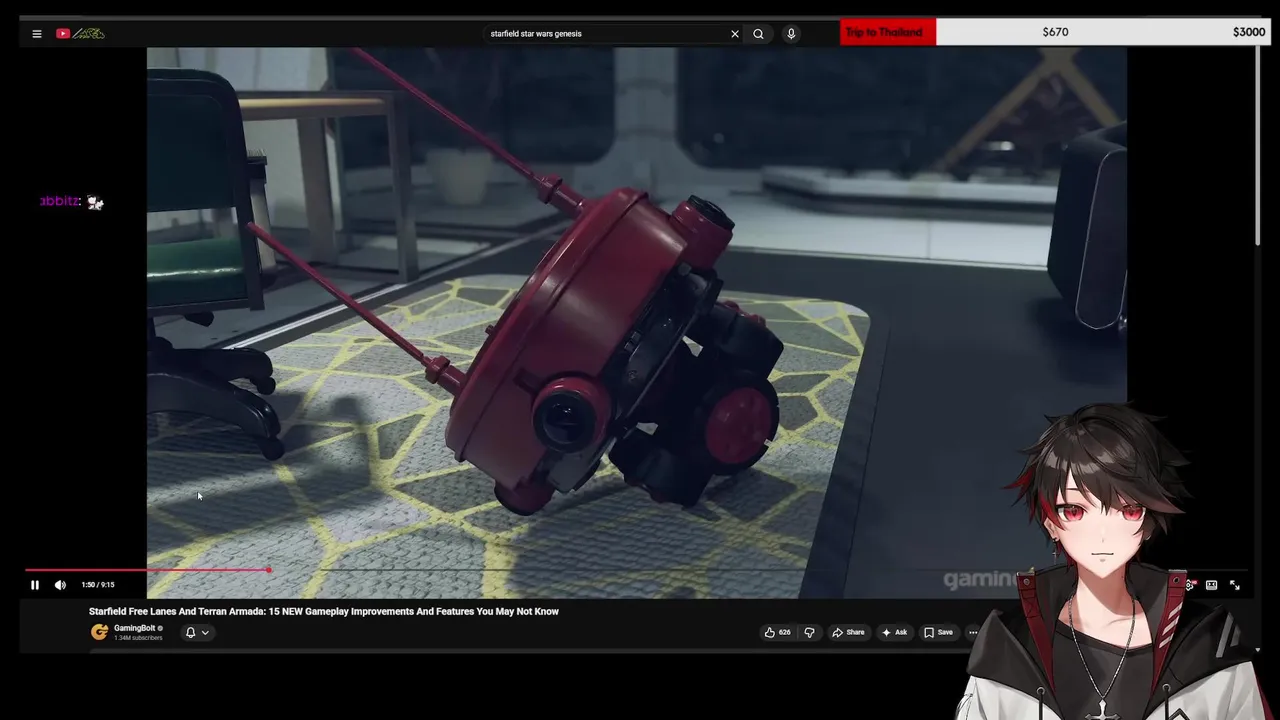The height and width of the screenshot is (720, 1280).
Task: Clear the search box with the X
Action: 735,34
